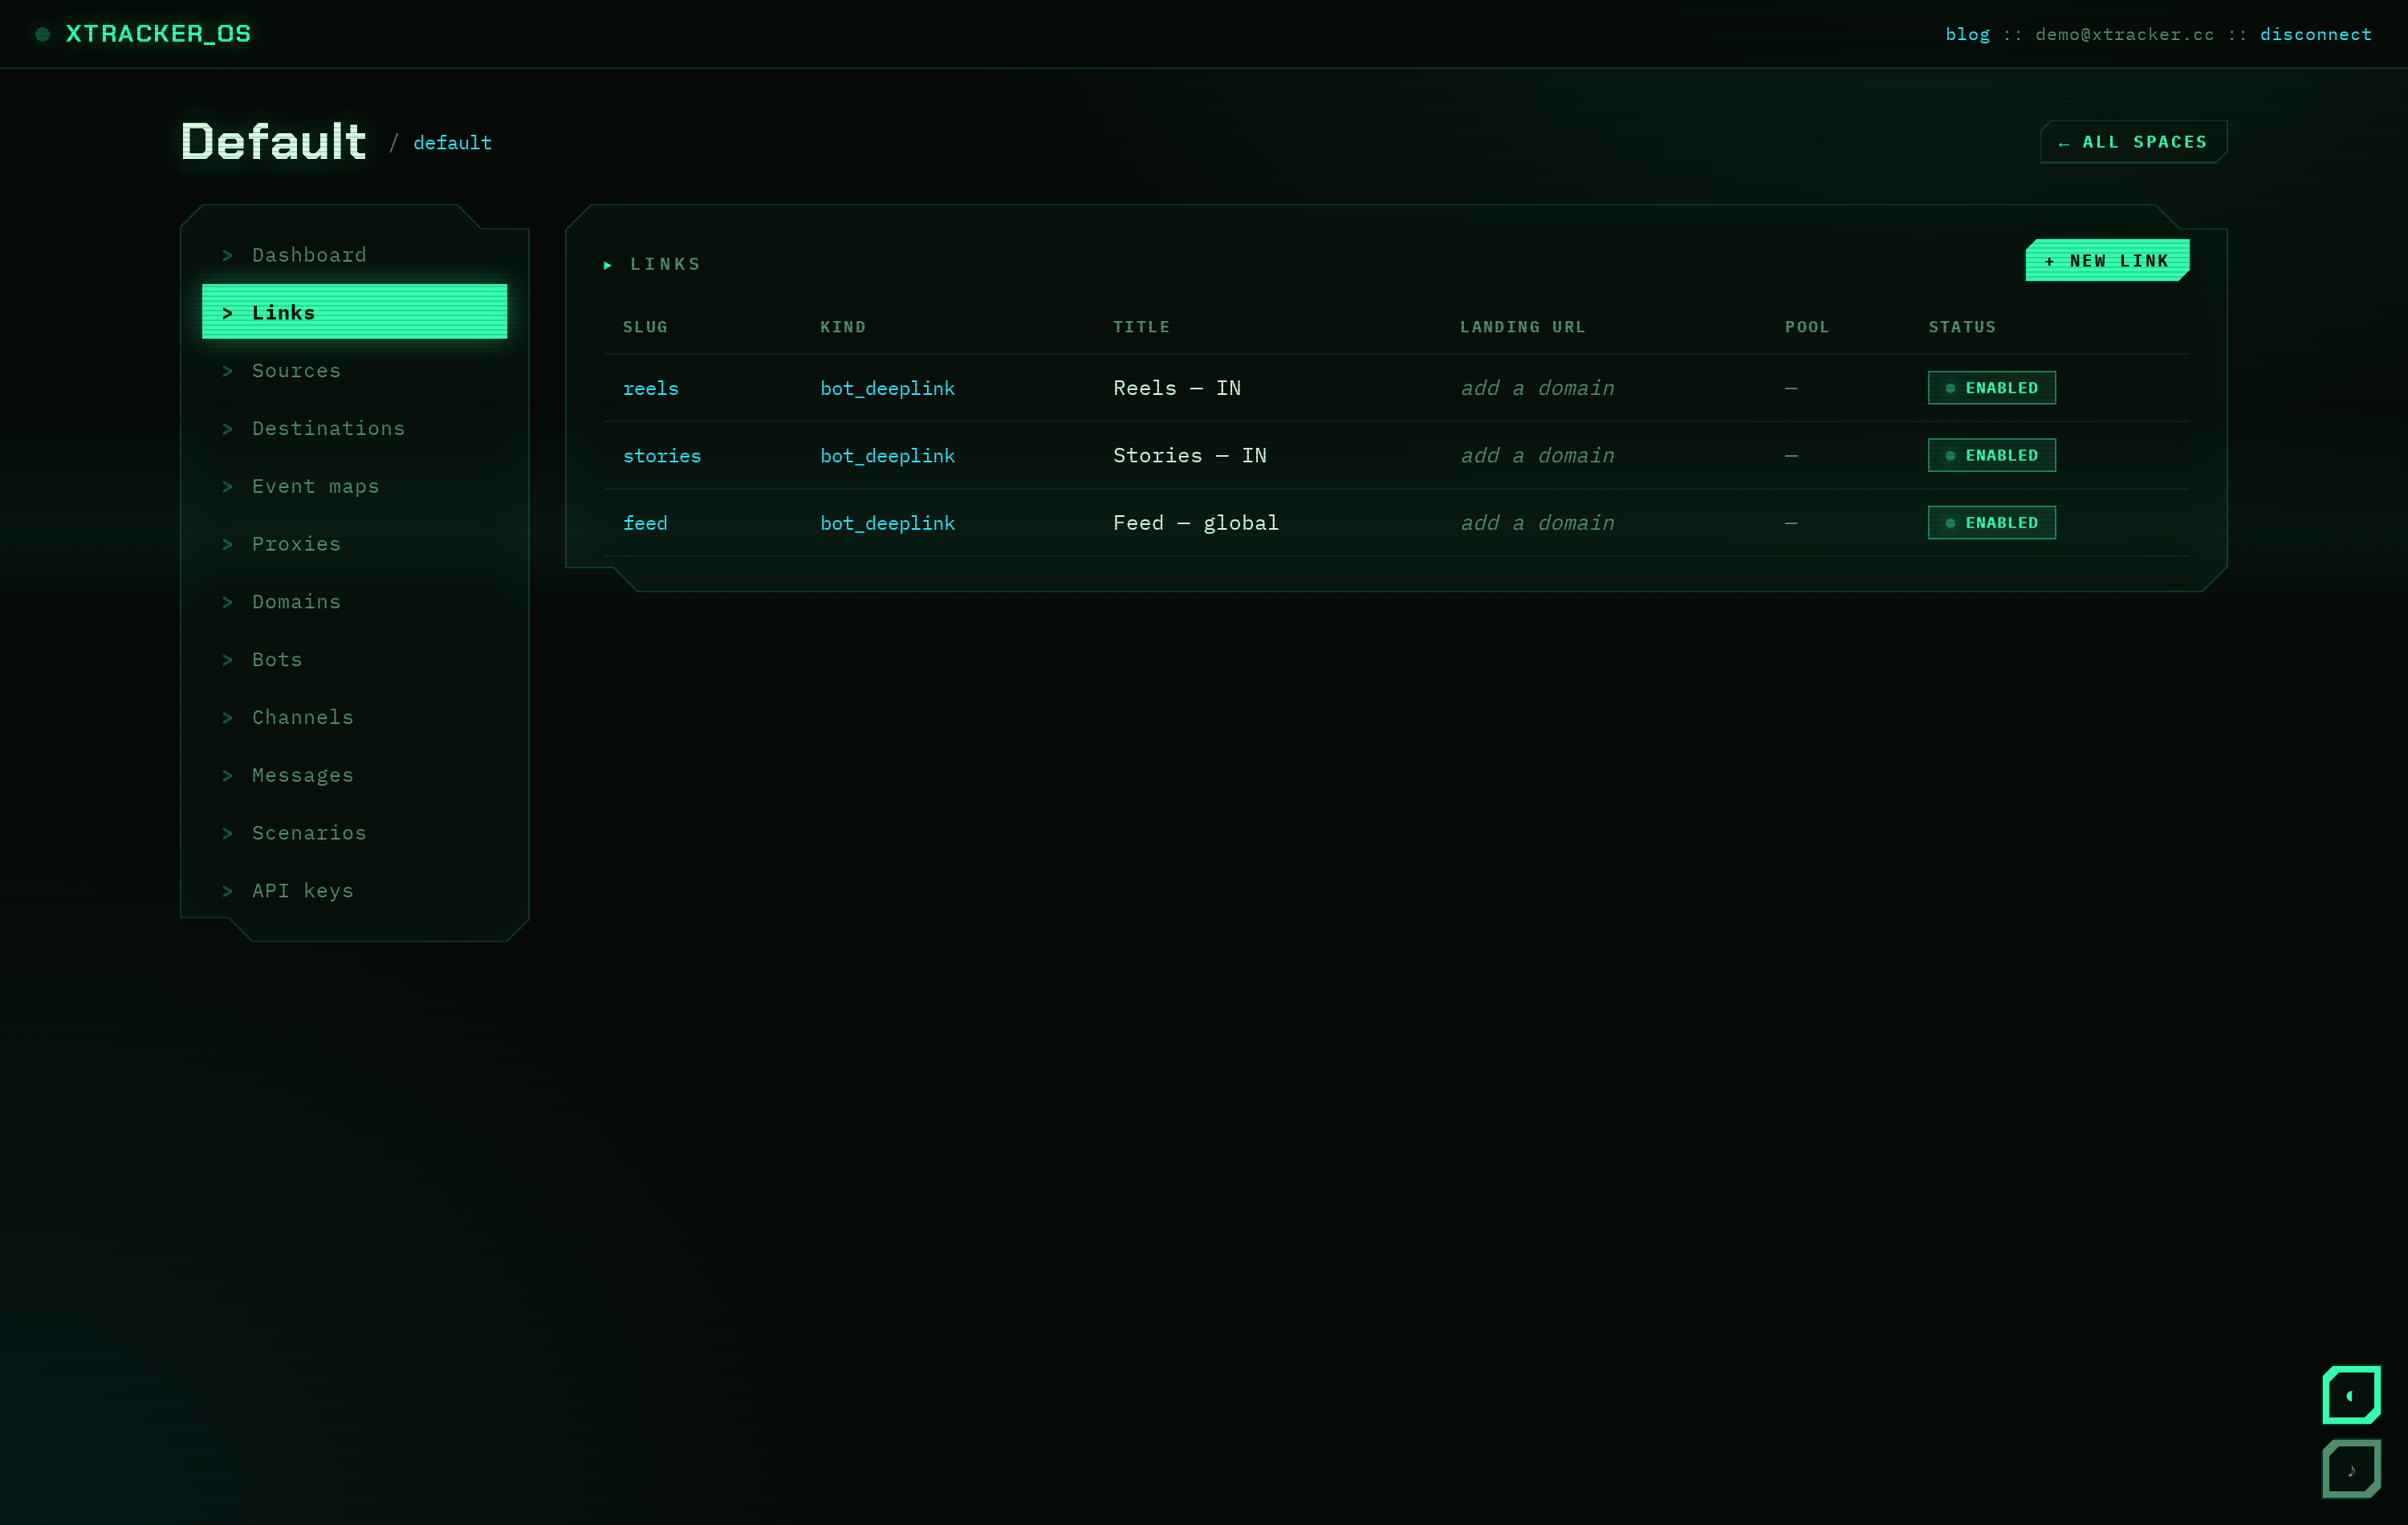
Task: Click 'add a domain' in reels row
Action: [1537, 388]
